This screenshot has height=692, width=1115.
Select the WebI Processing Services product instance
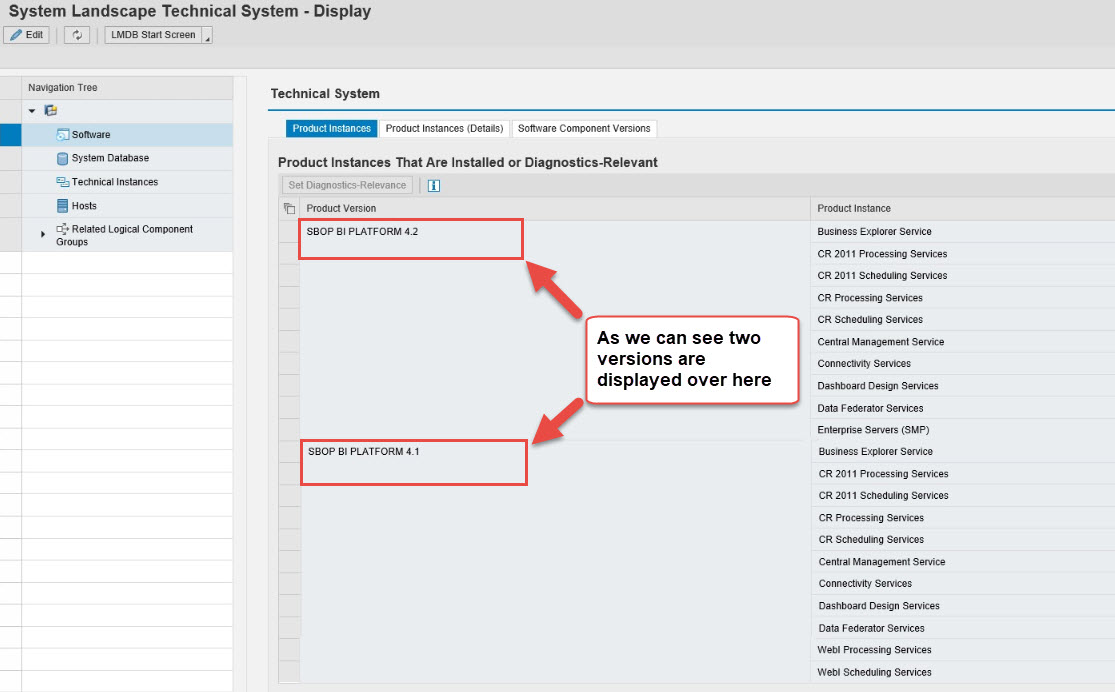[x=875, y=650]
